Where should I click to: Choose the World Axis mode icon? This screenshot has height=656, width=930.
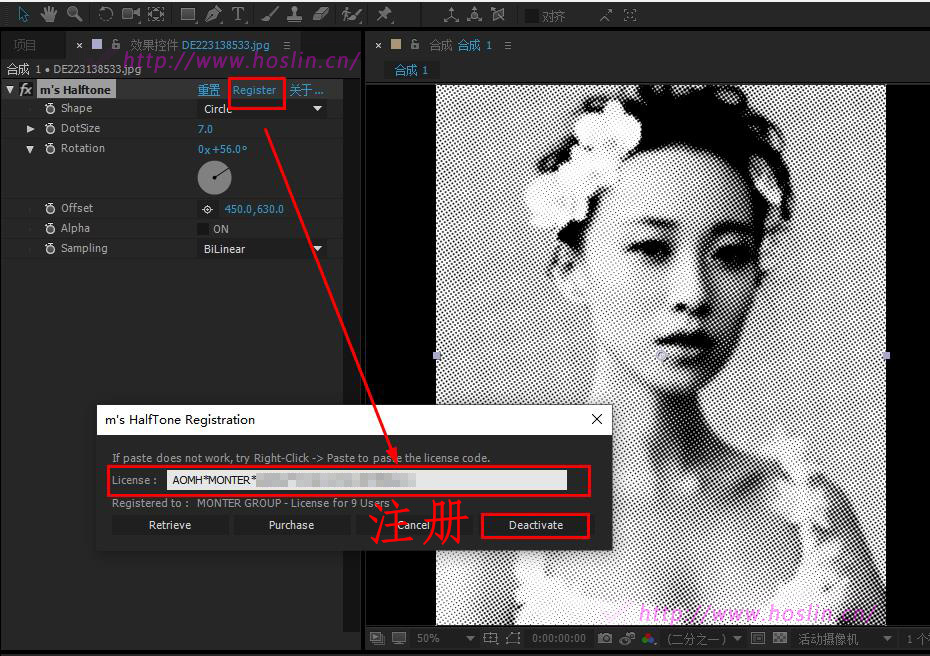474,15
